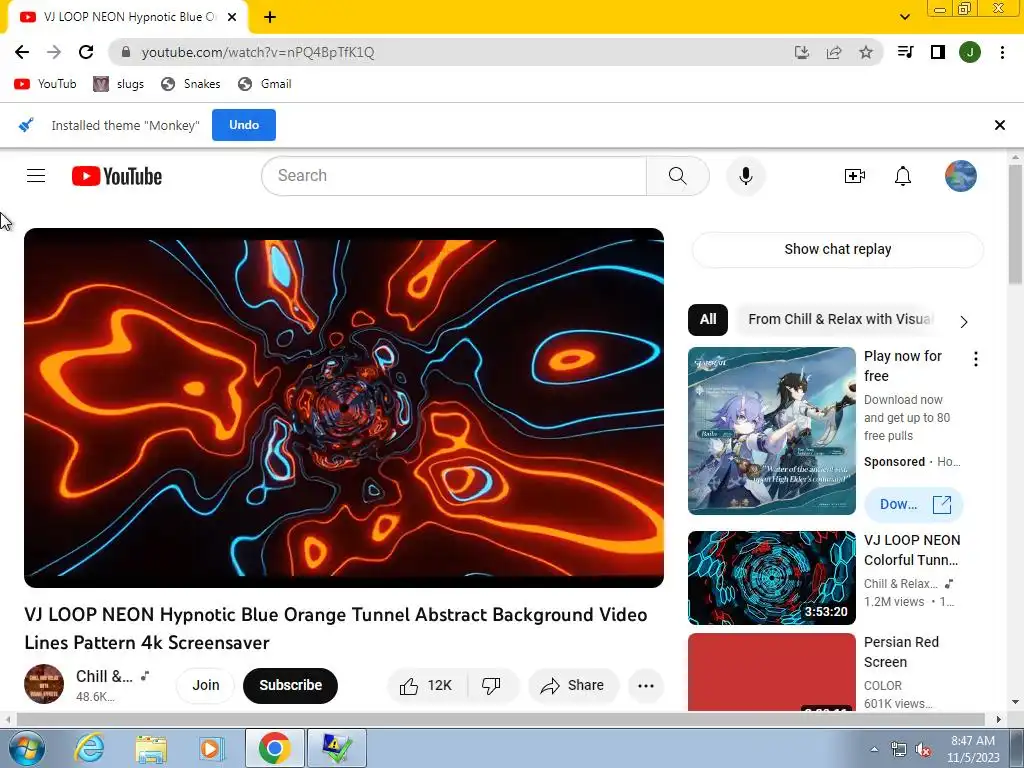Open the Windows Start menu
Screen dimensions: 1024x768
(x=26, y=748)
